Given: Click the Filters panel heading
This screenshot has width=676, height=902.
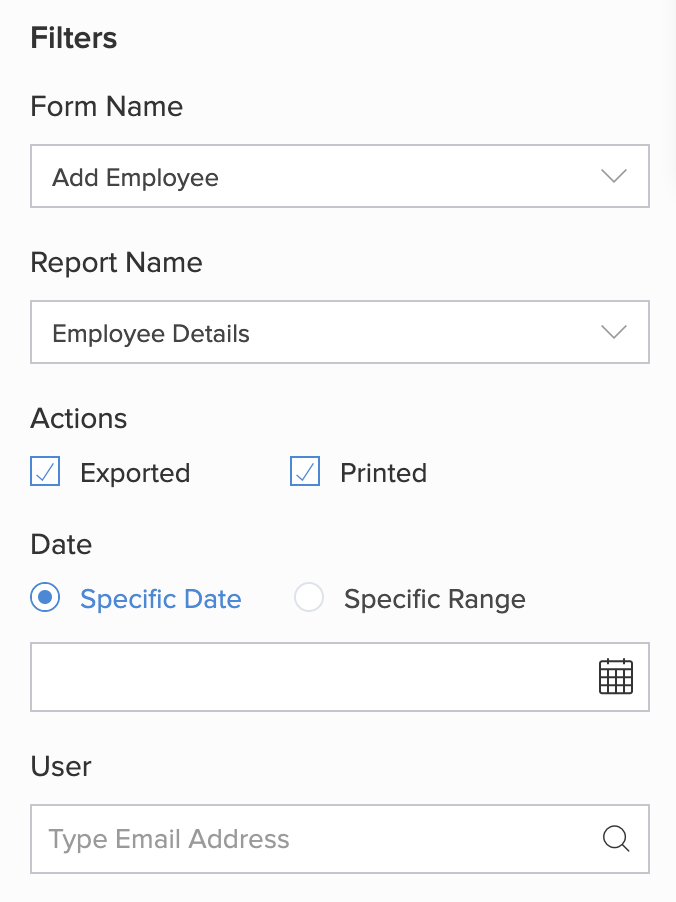Looking at the screenshot, I should click(x=74, y=38).
